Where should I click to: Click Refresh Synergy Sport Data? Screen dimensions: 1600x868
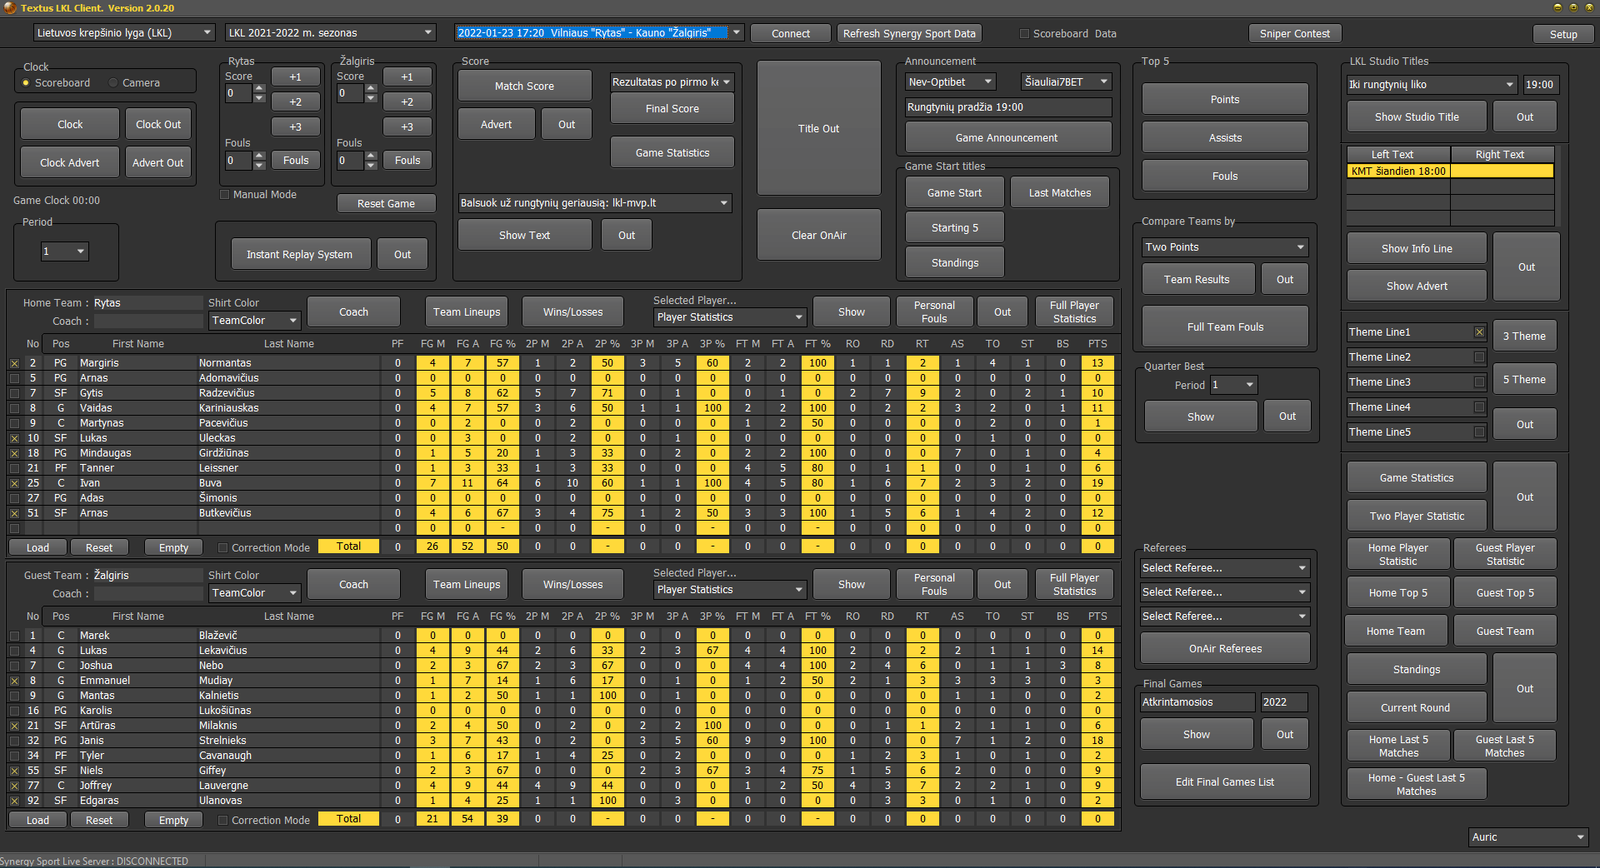(x=909, y=33)
